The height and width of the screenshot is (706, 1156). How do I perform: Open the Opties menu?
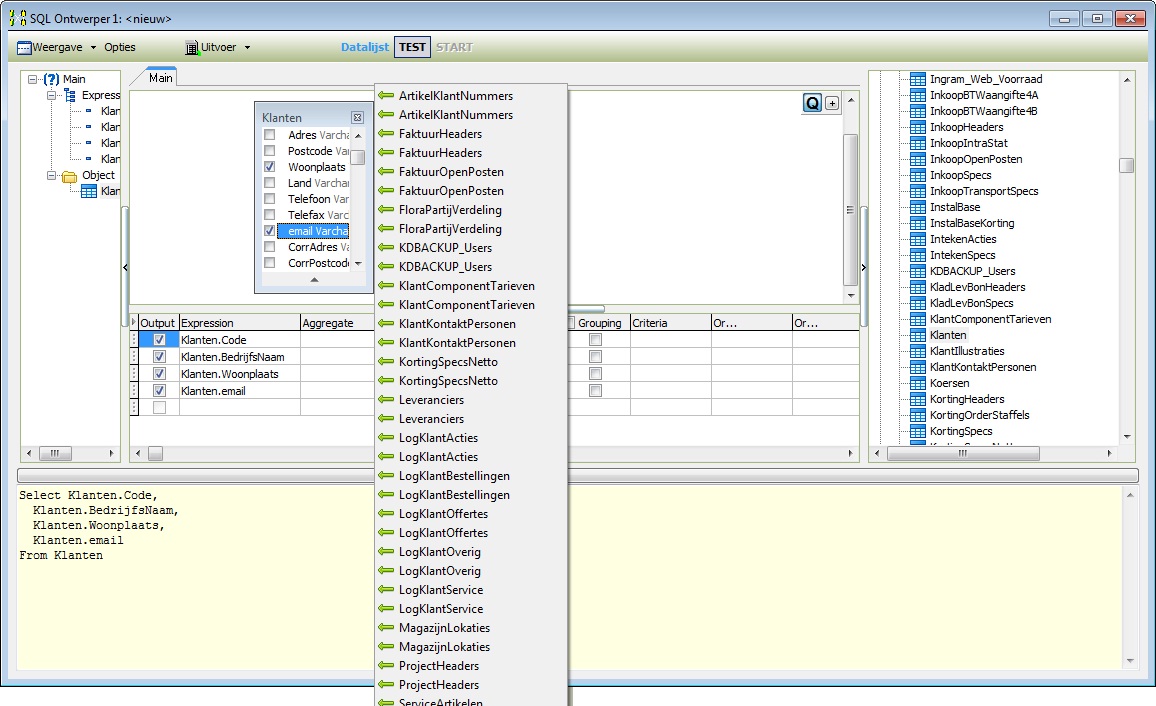(x=120, y=47)
